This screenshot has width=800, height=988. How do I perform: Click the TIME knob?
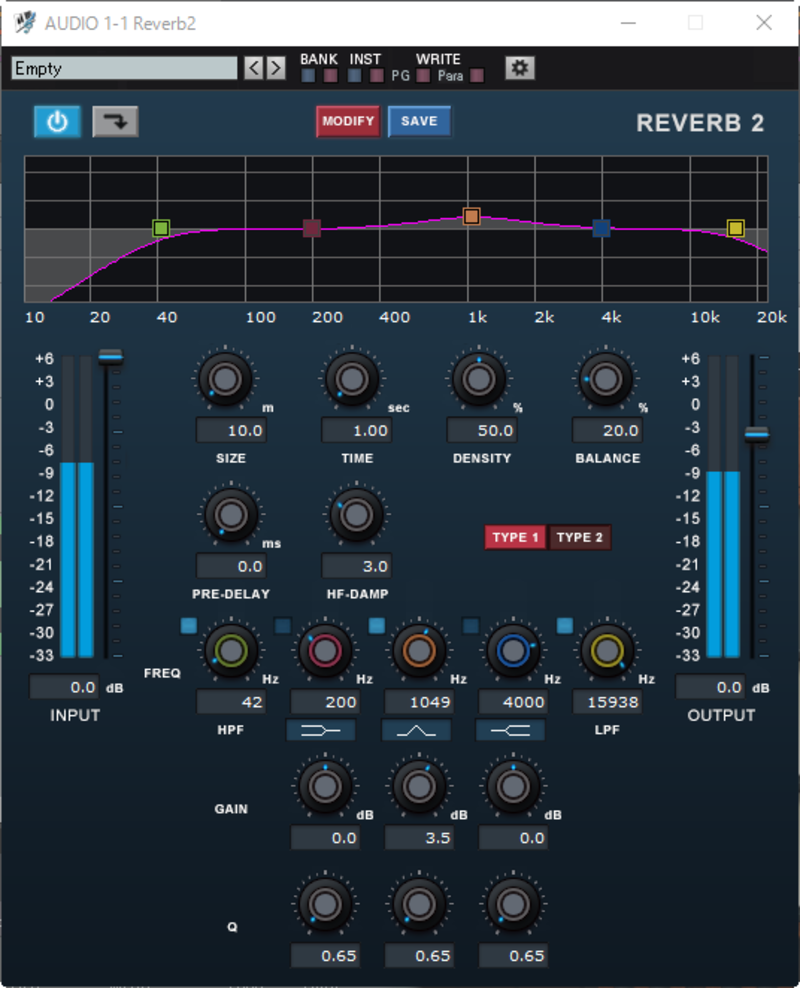pyautogui.click(x=352, y=379)
